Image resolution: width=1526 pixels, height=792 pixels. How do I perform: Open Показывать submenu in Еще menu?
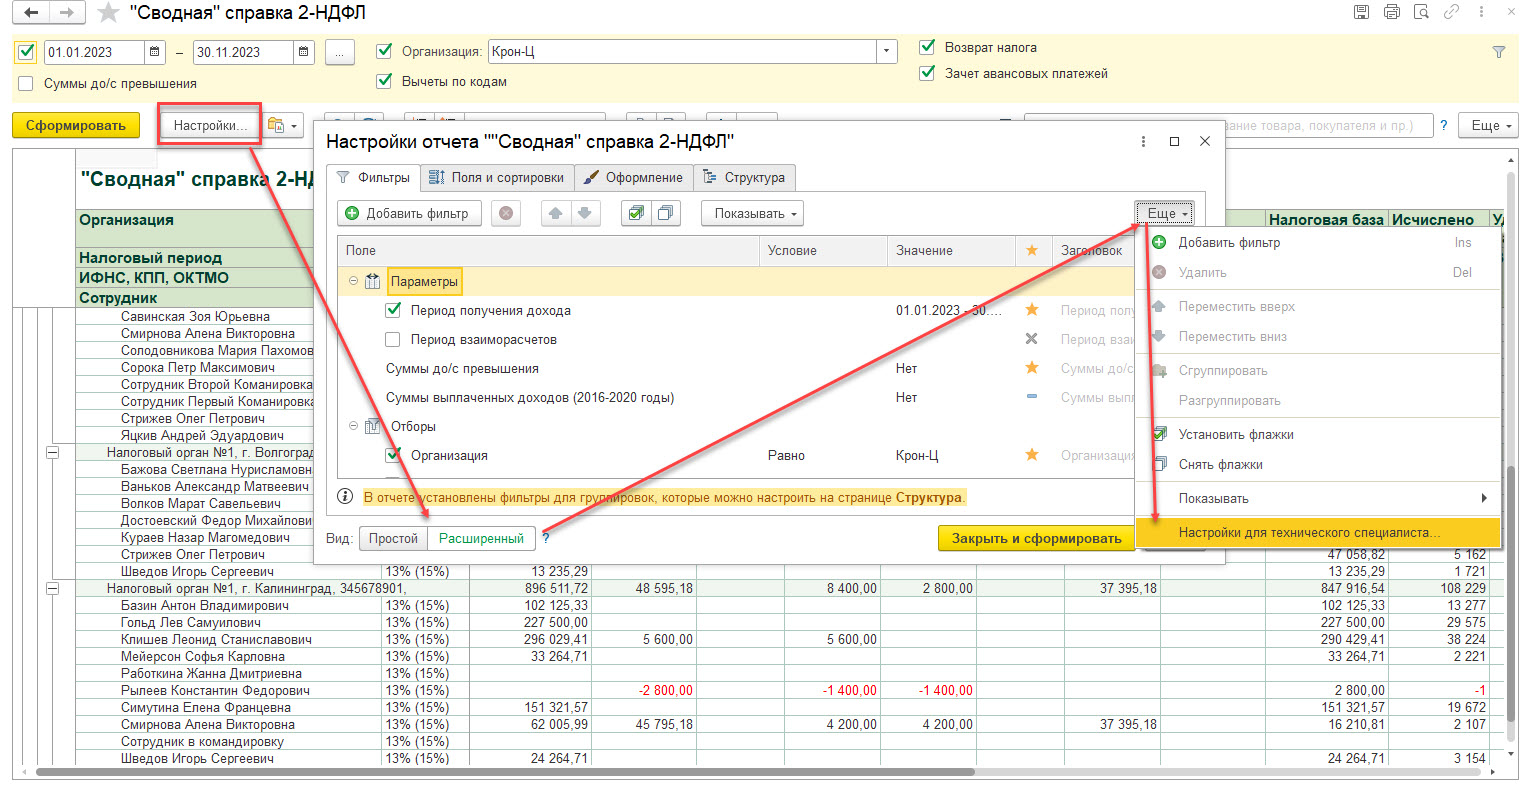(1318, 498)
